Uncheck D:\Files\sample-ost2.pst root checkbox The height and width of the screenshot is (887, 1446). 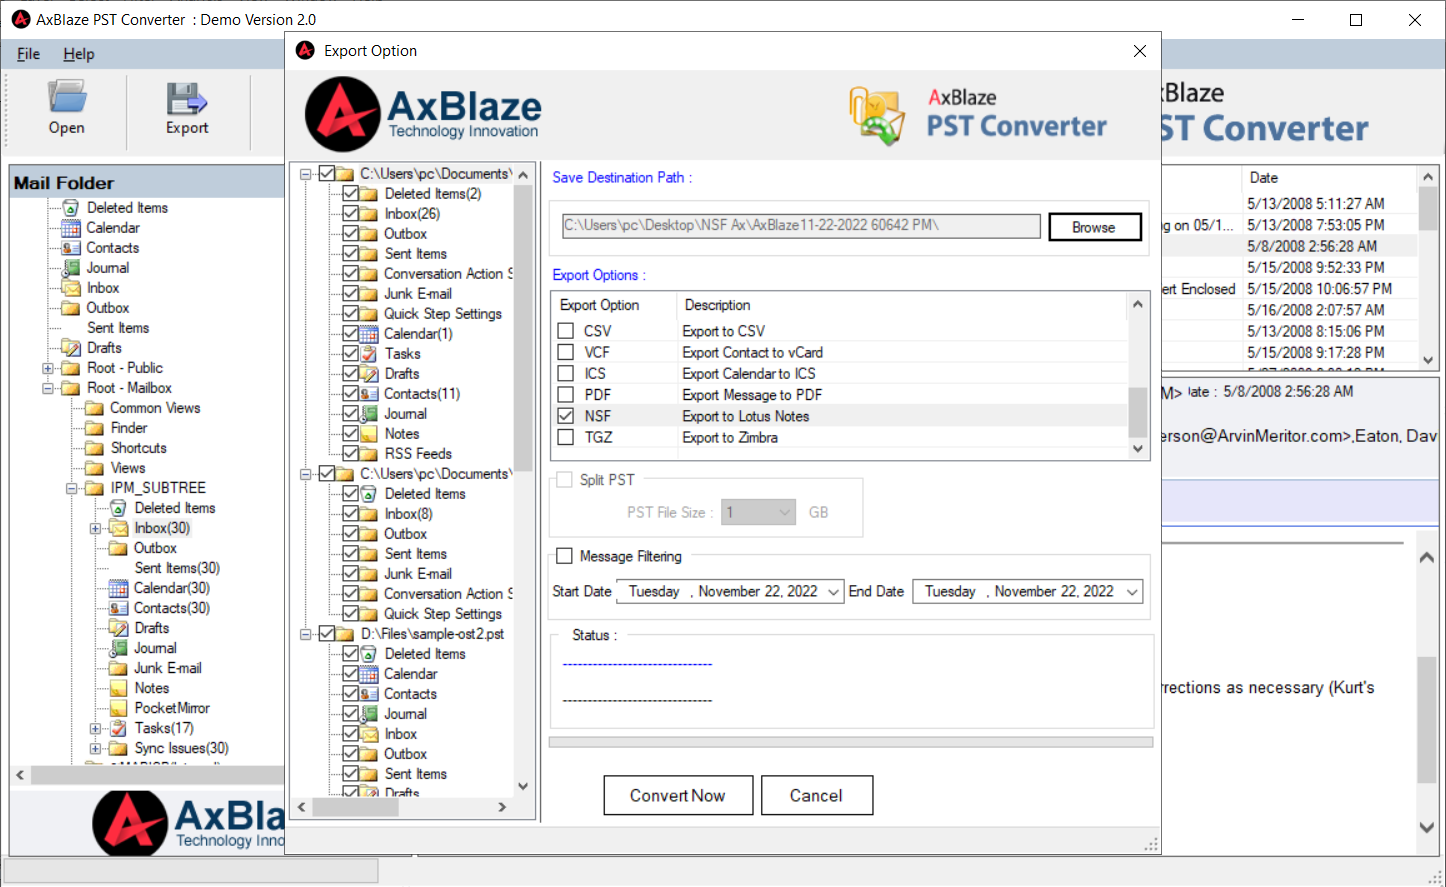click(327, 633)
